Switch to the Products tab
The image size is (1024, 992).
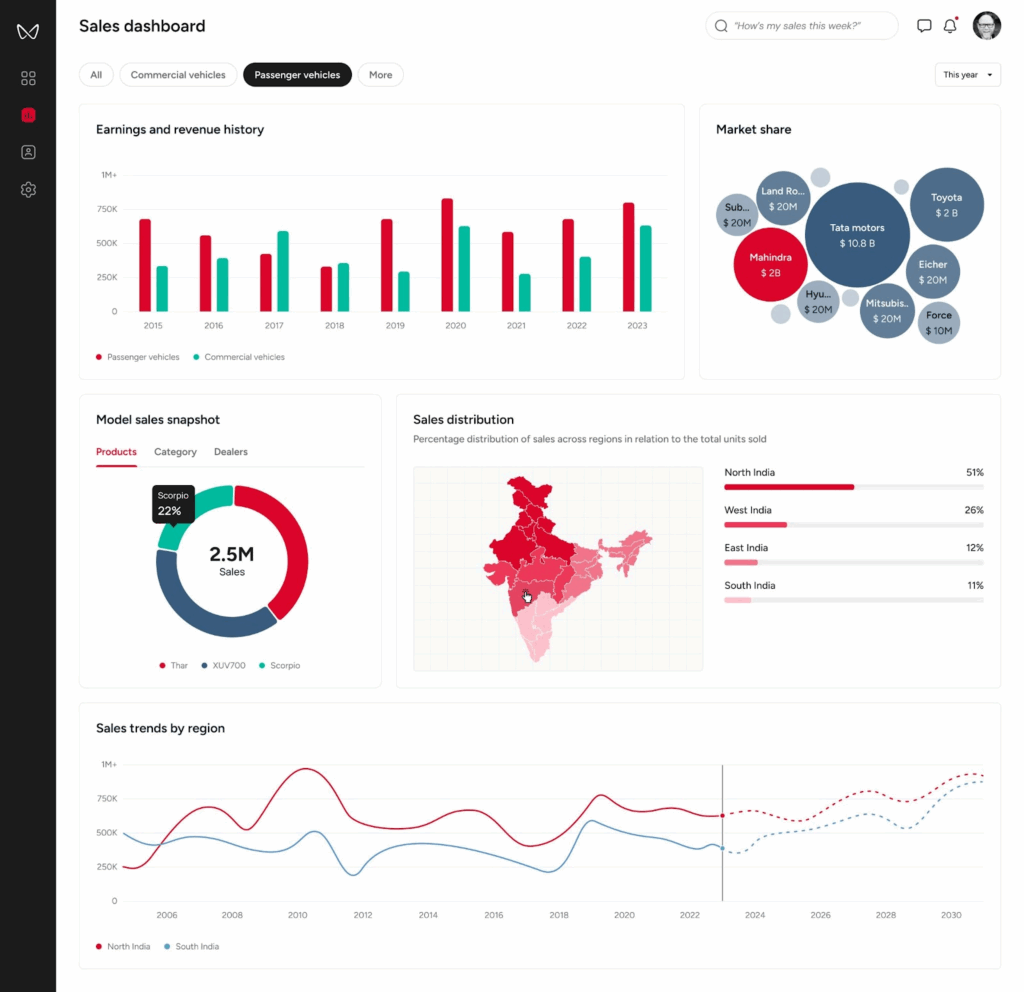[116, 452]
